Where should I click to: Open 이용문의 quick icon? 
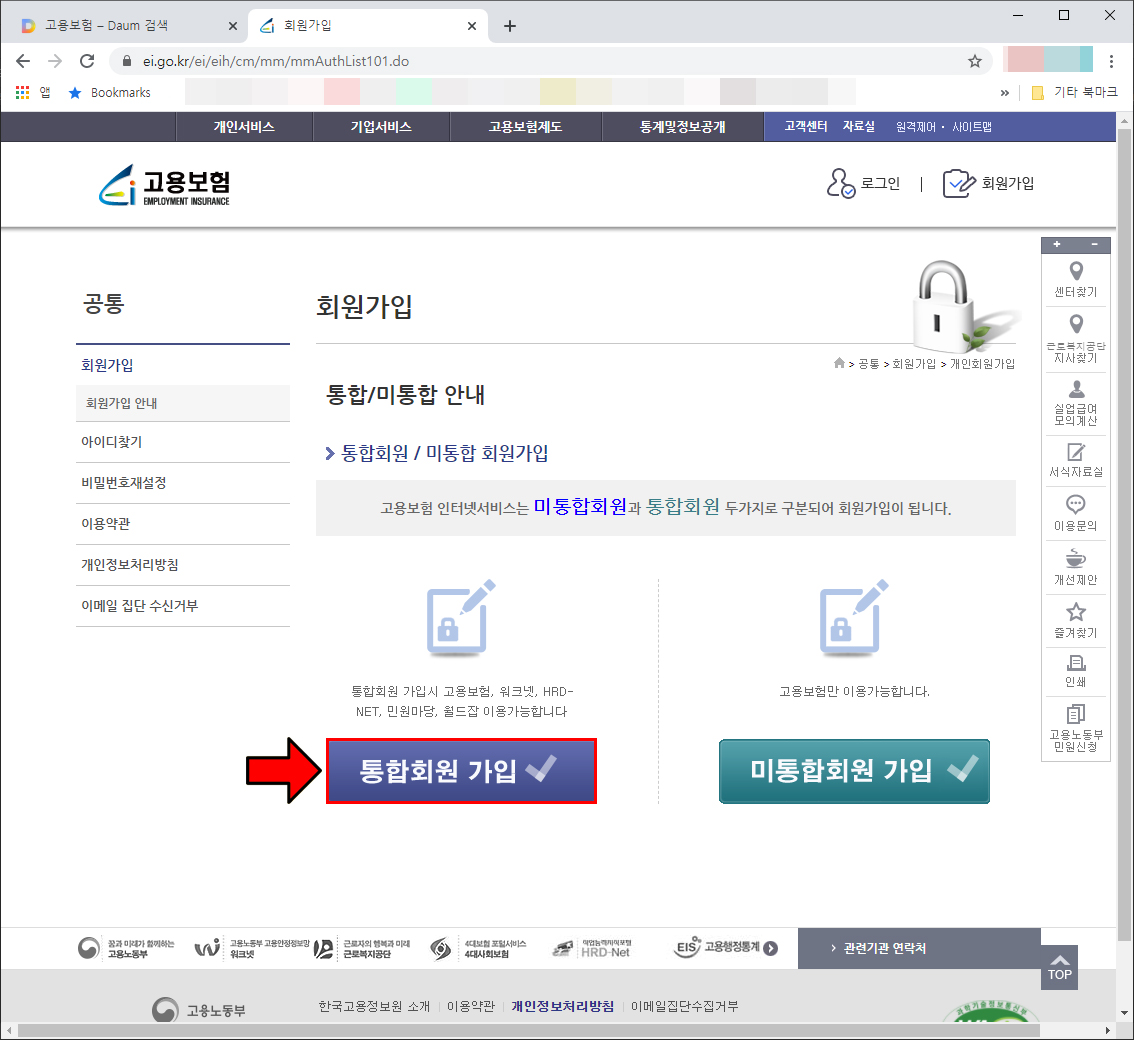1075,513
